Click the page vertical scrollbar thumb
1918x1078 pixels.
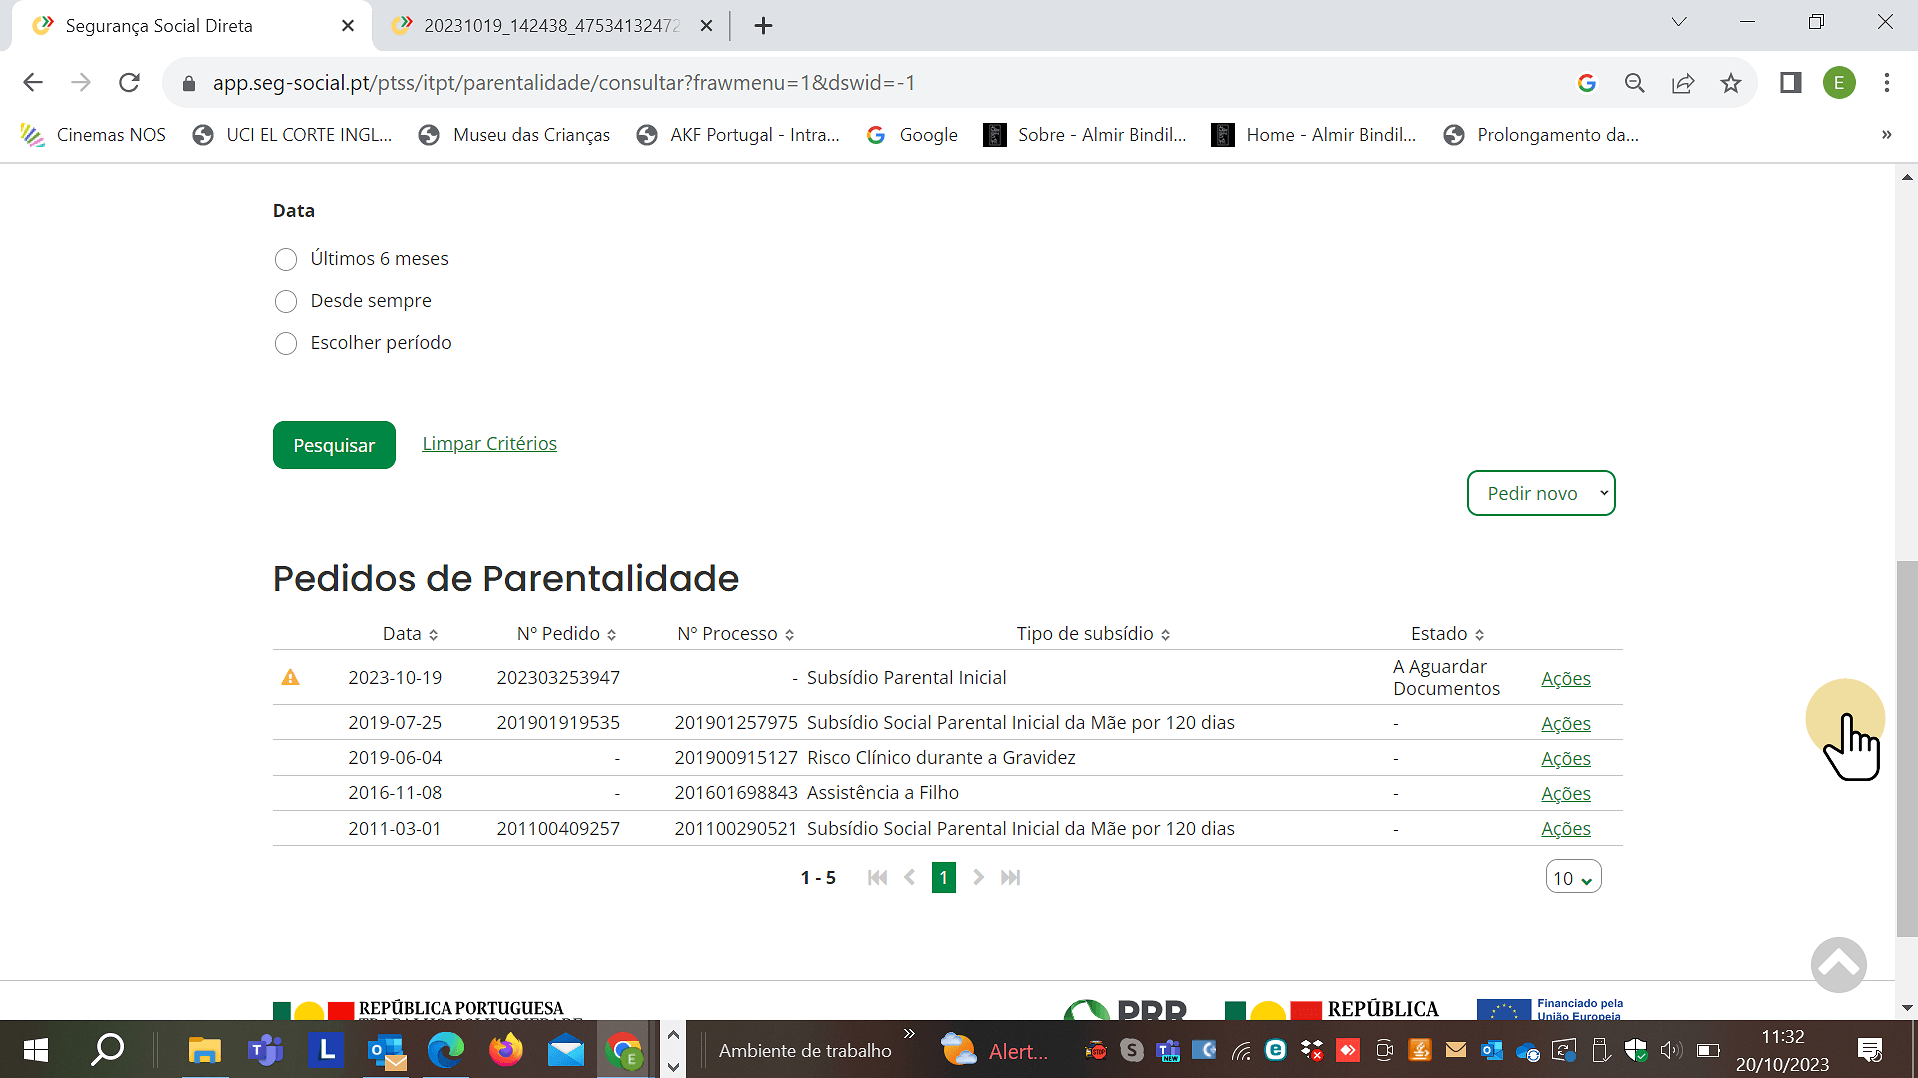click(1907, 748)
